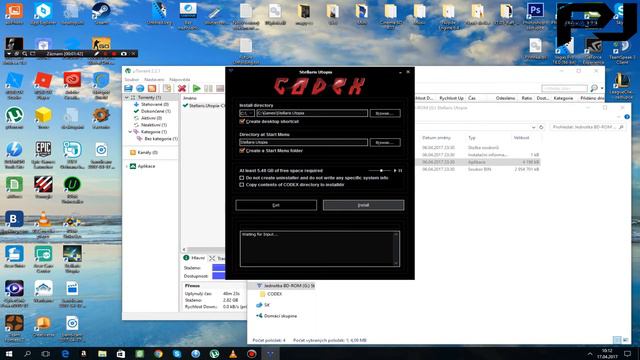The height and width of the screenshot is (360, 640).
Task: Select Neaktivní in uTorrent sidebar
Action: tap(153, 125)
